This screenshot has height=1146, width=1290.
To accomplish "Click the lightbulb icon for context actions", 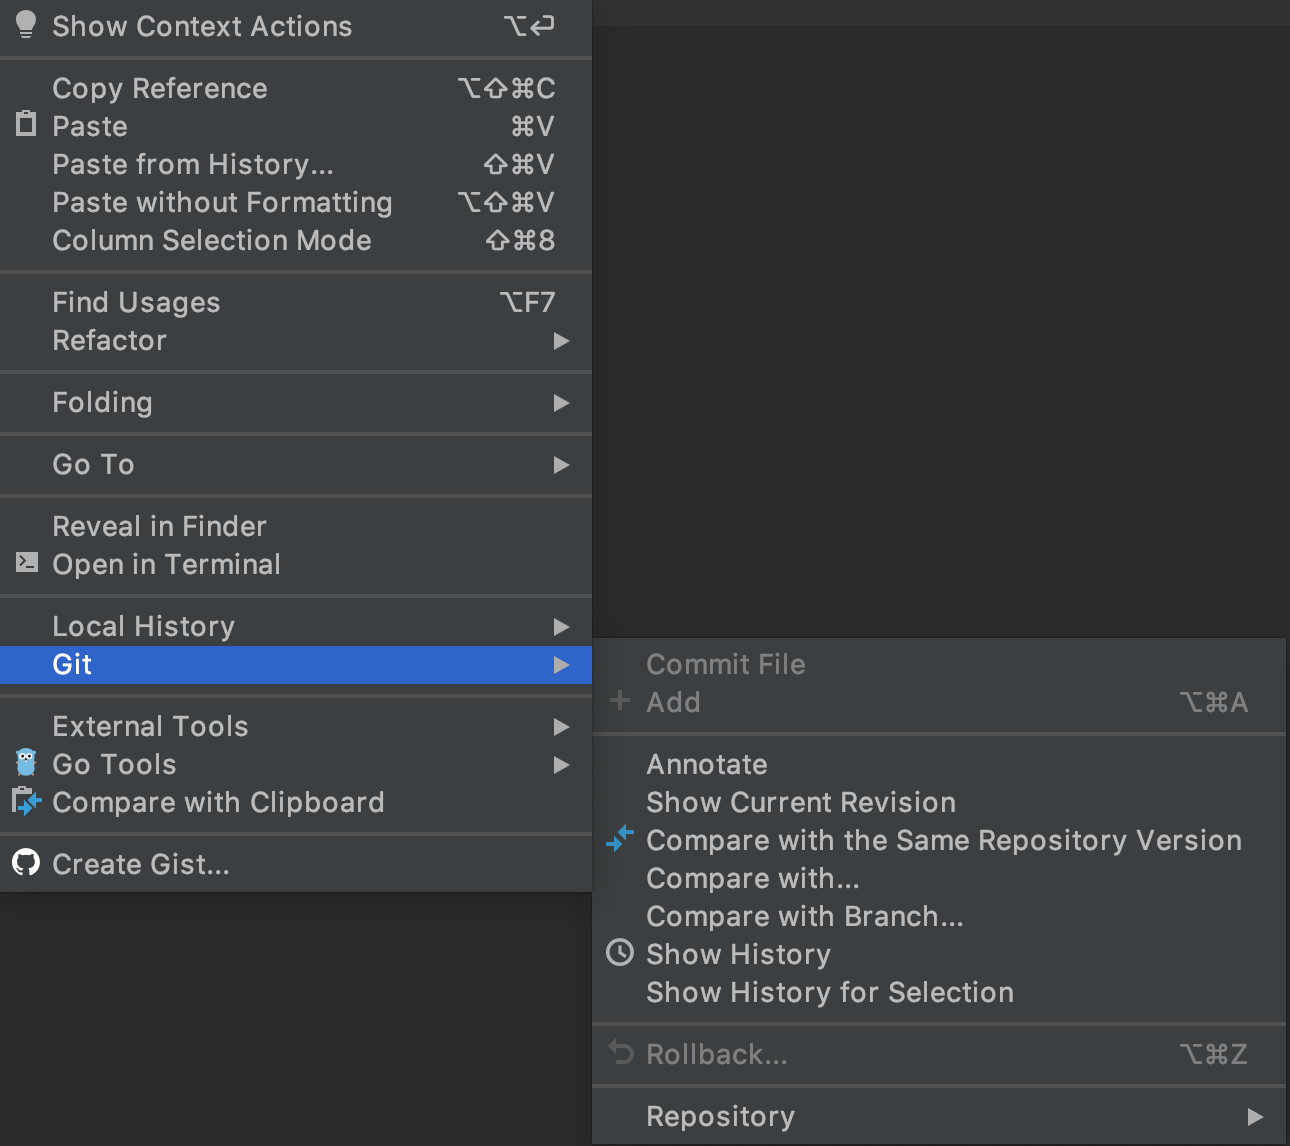I will point(26,25).
